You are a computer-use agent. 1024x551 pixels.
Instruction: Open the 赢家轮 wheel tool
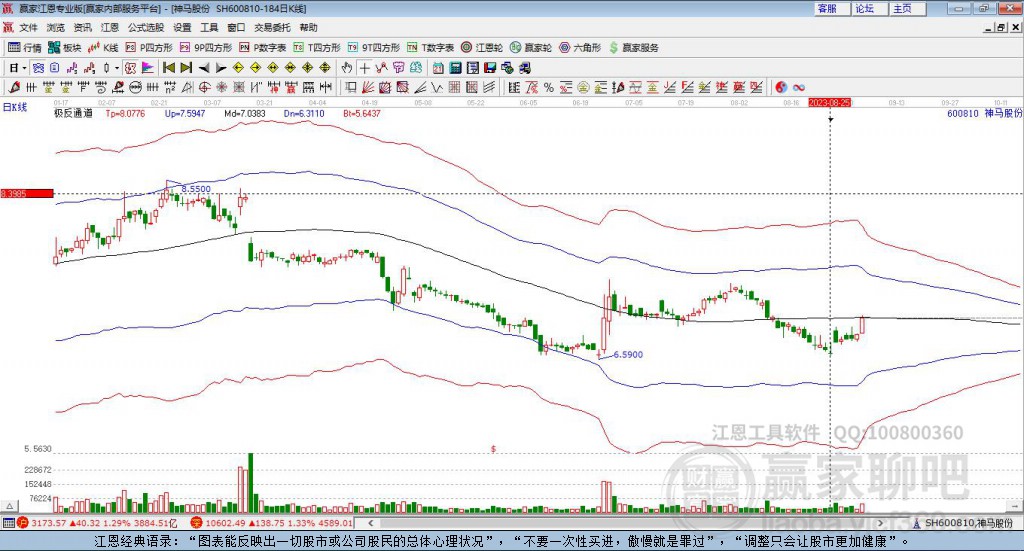coord(531,48)
